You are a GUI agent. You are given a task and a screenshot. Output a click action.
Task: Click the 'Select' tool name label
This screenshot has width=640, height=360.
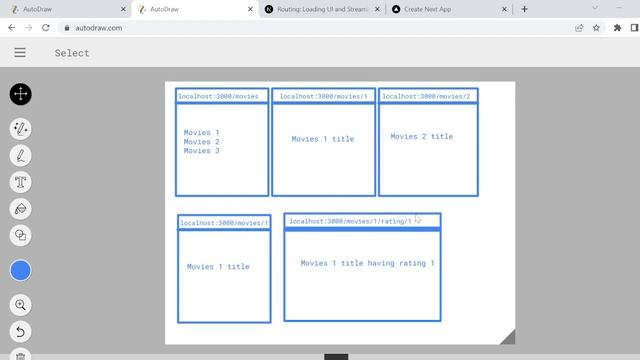(72, 53)
